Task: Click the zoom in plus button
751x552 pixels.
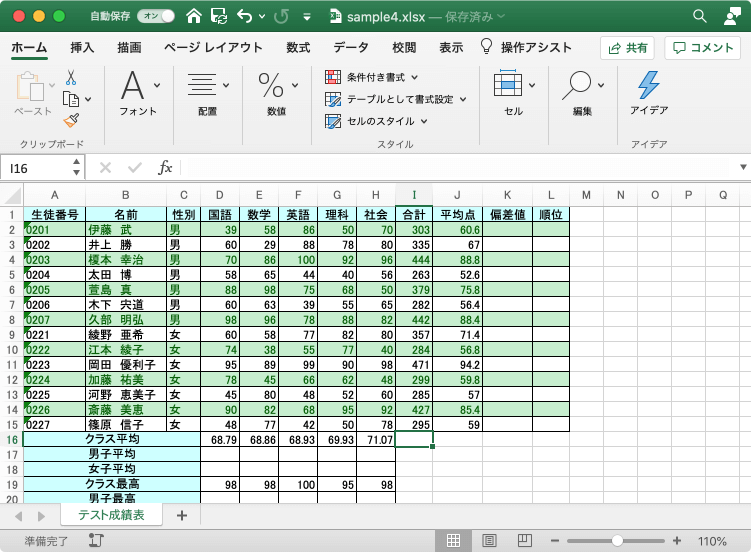Action: (677, 541)
